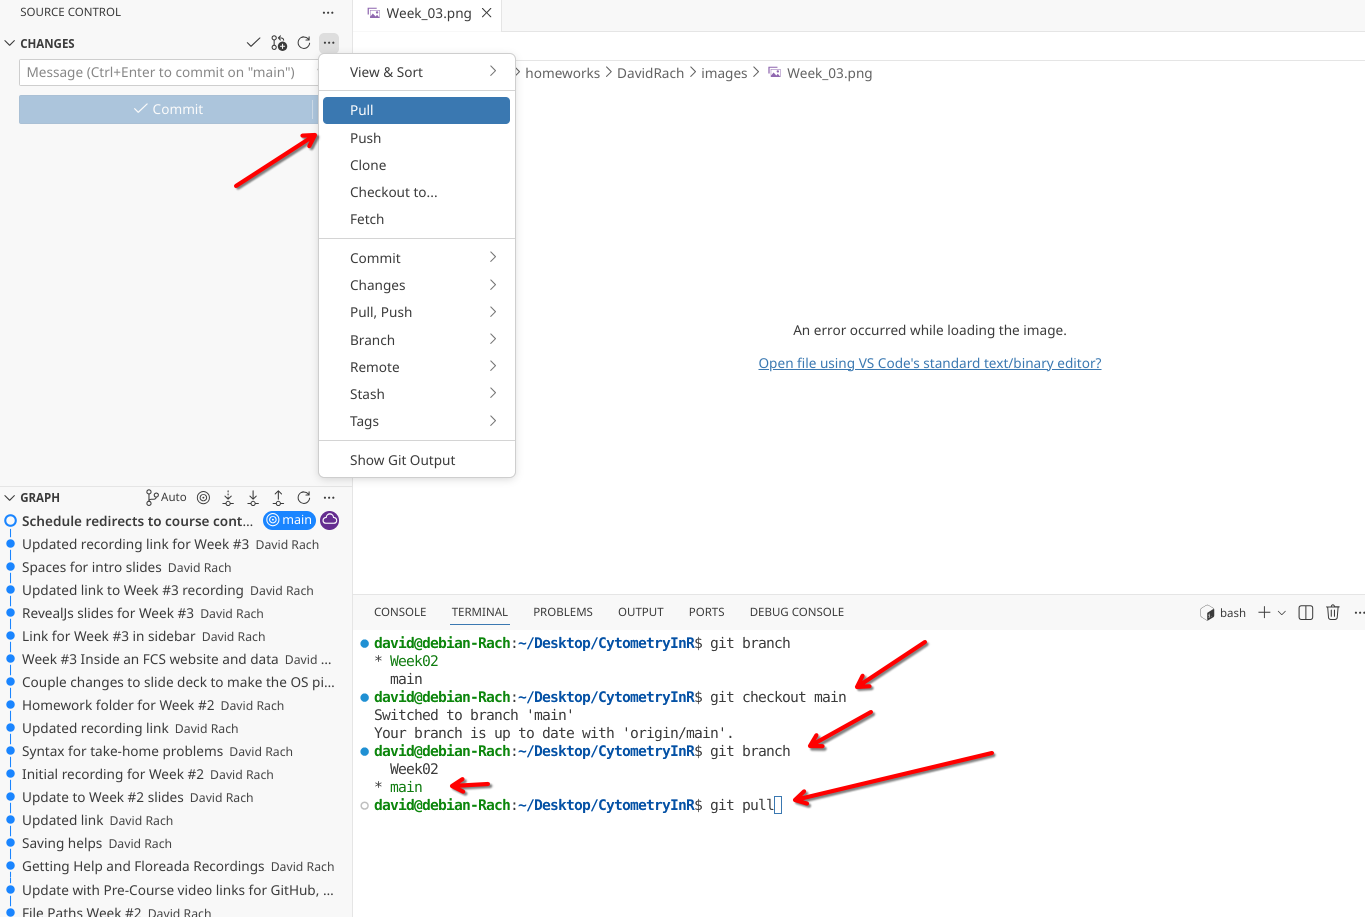Open file using standard text/binary editor link

(929, 363)
